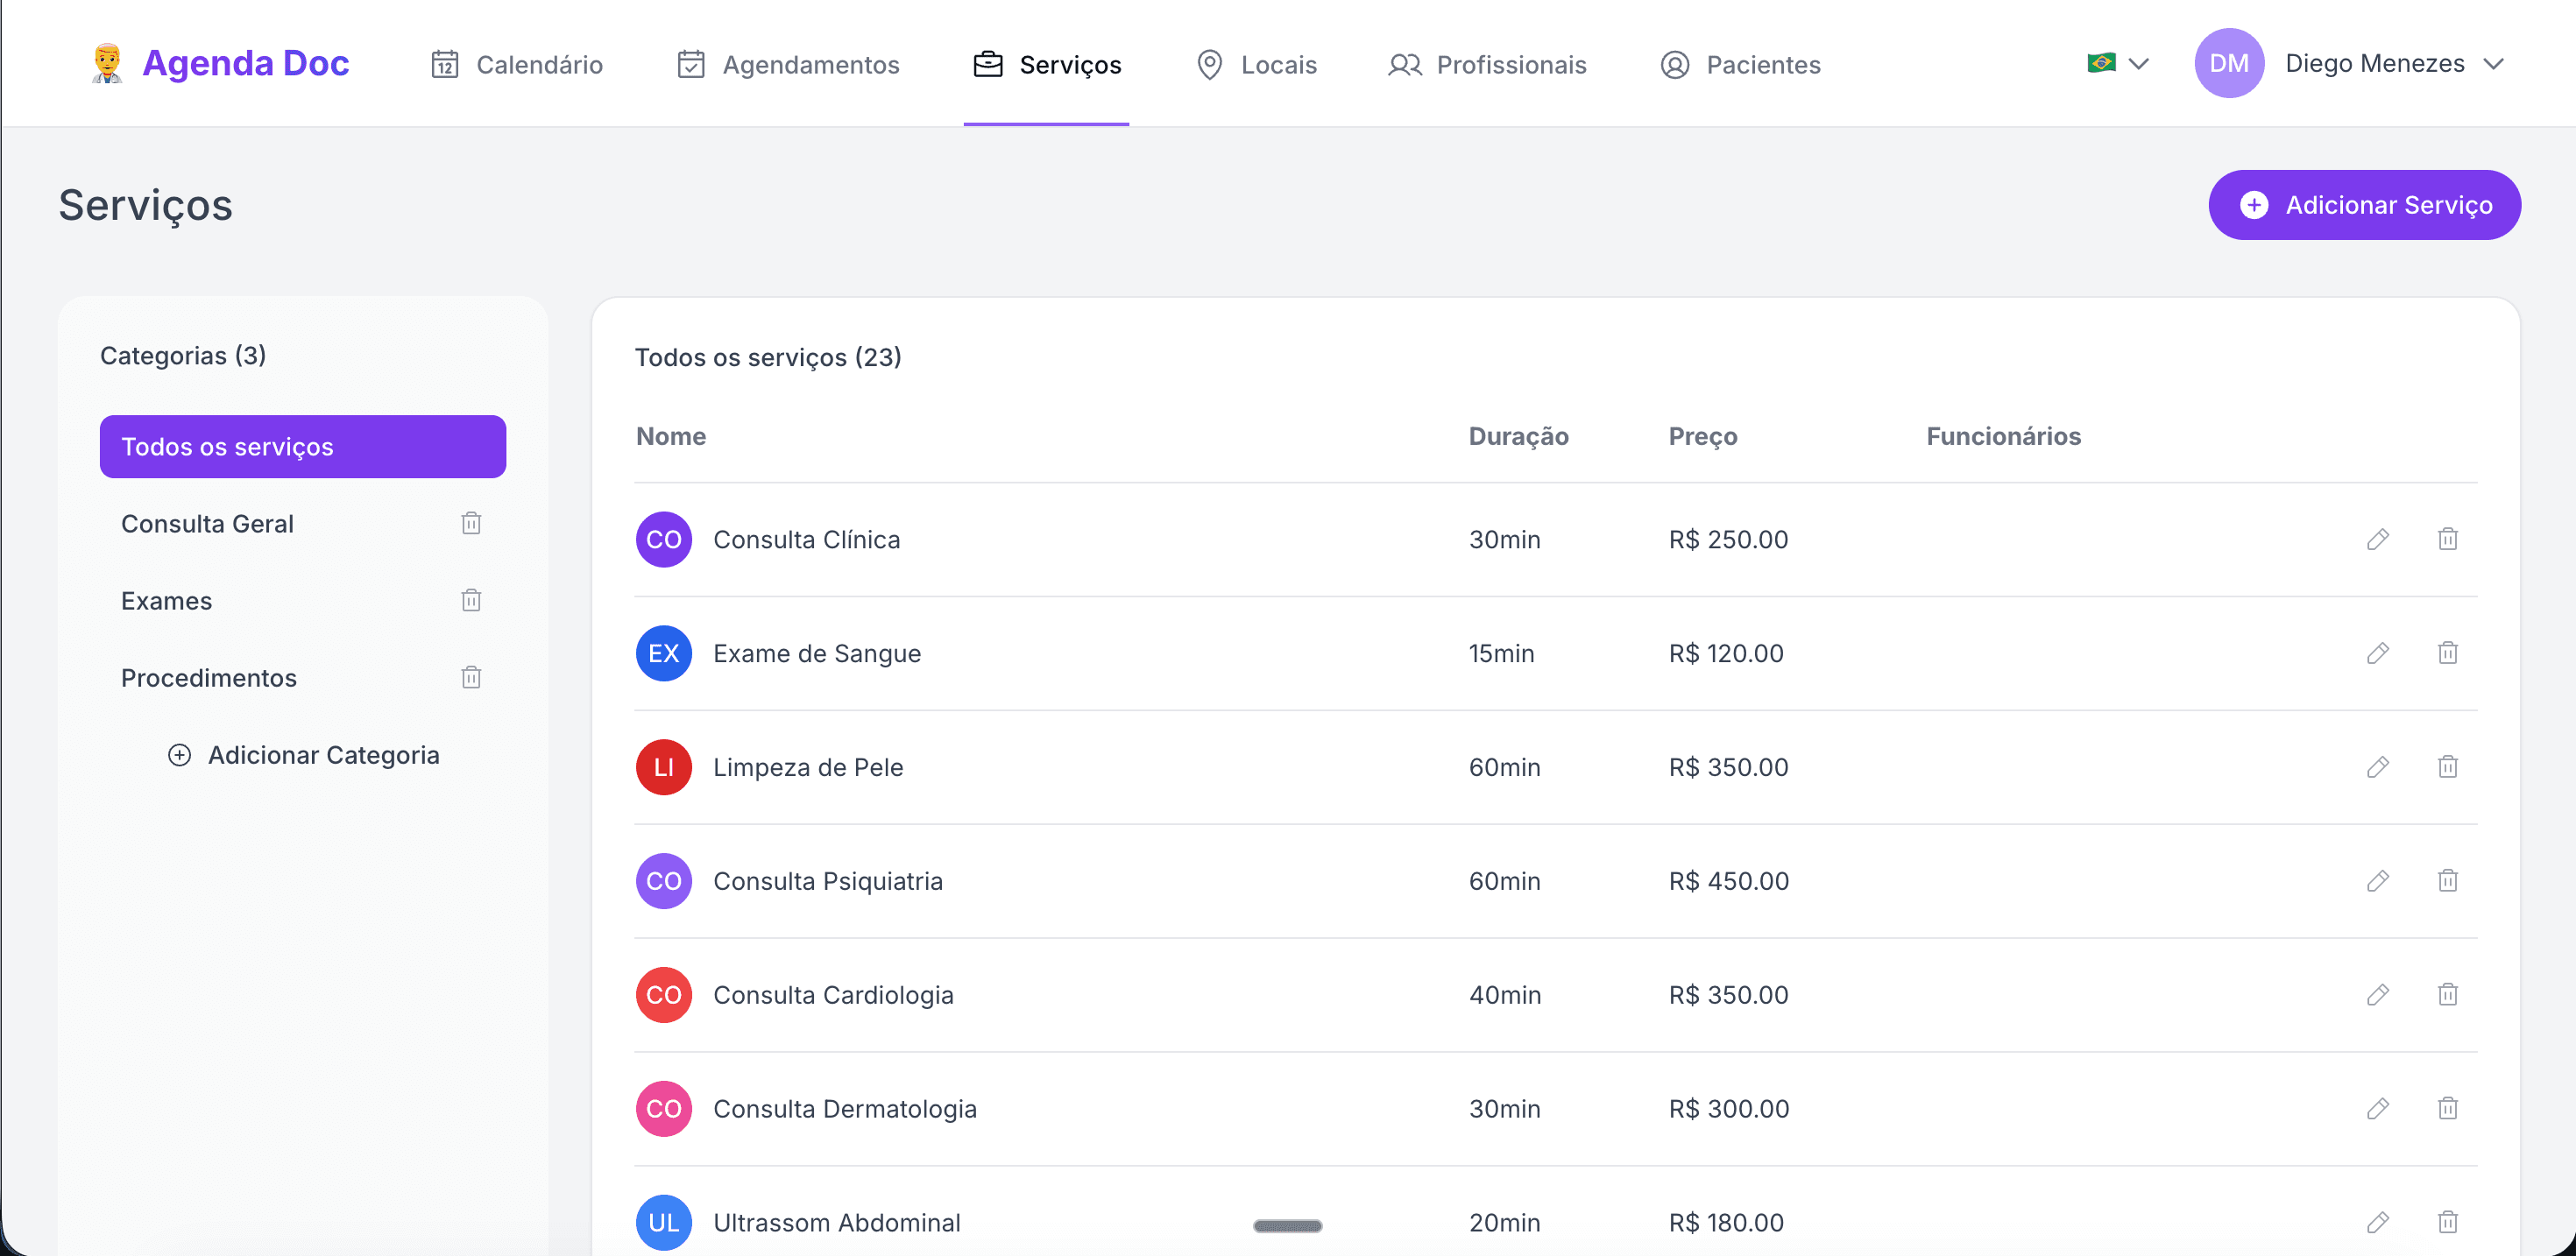Image resolution: width=2576 pixels, height=1256 pixels.
Task: Click the DM profile avatar
Action: [2228, 63]
